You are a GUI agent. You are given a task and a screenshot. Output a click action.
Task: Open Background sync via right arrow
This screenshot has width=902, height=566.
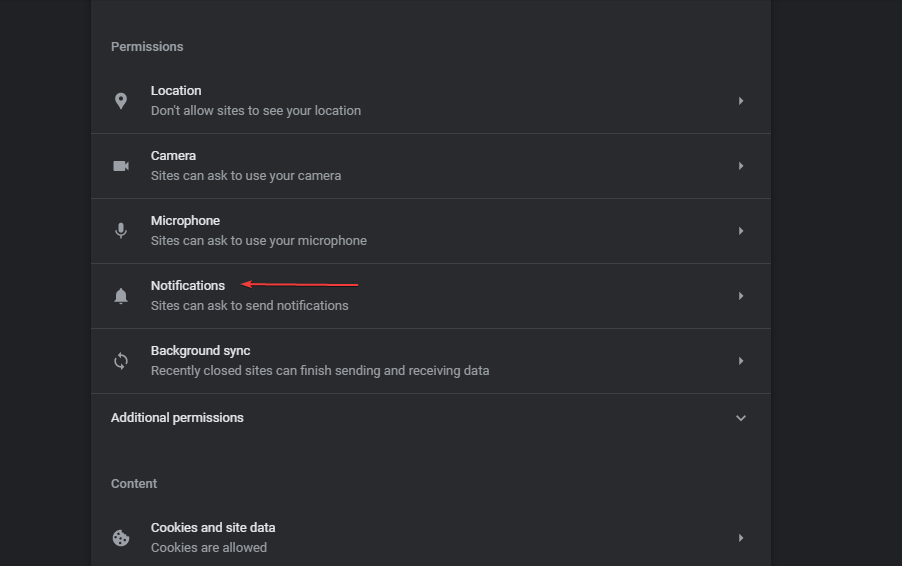click(x=741, y=361)
